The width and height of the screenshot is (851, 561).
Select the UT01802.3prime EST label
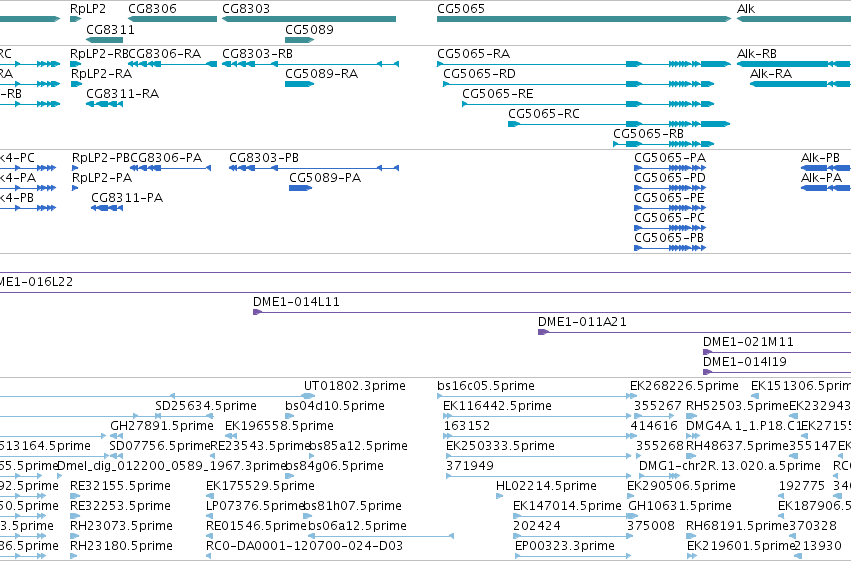[354, 386]
